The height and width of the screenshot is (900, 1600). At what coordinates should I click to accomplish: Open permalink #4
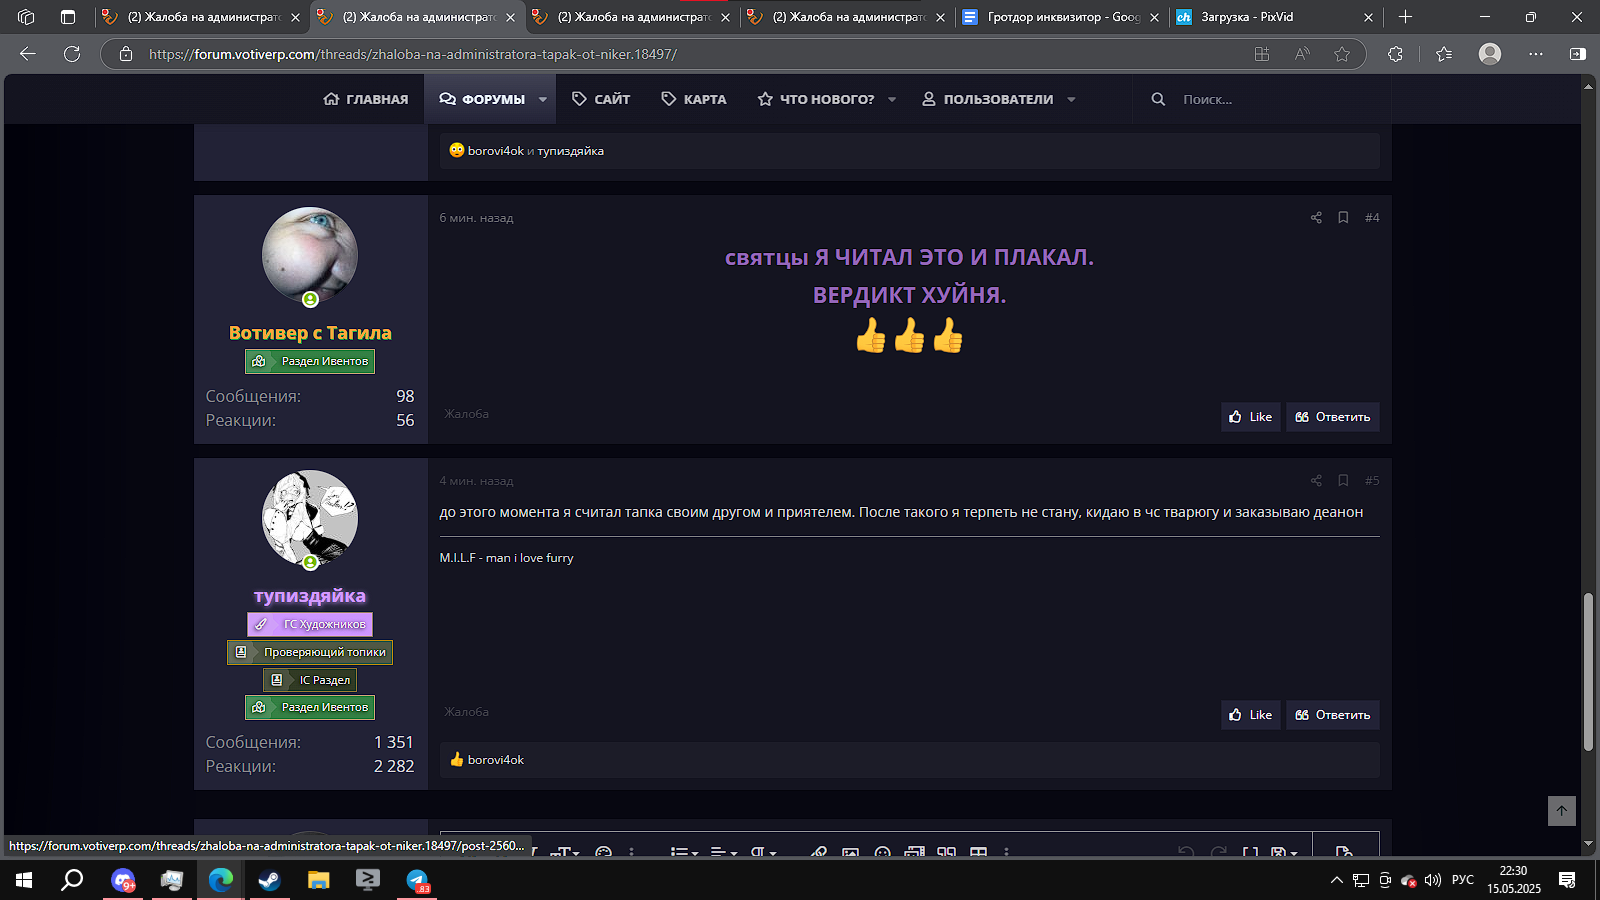1372,218
